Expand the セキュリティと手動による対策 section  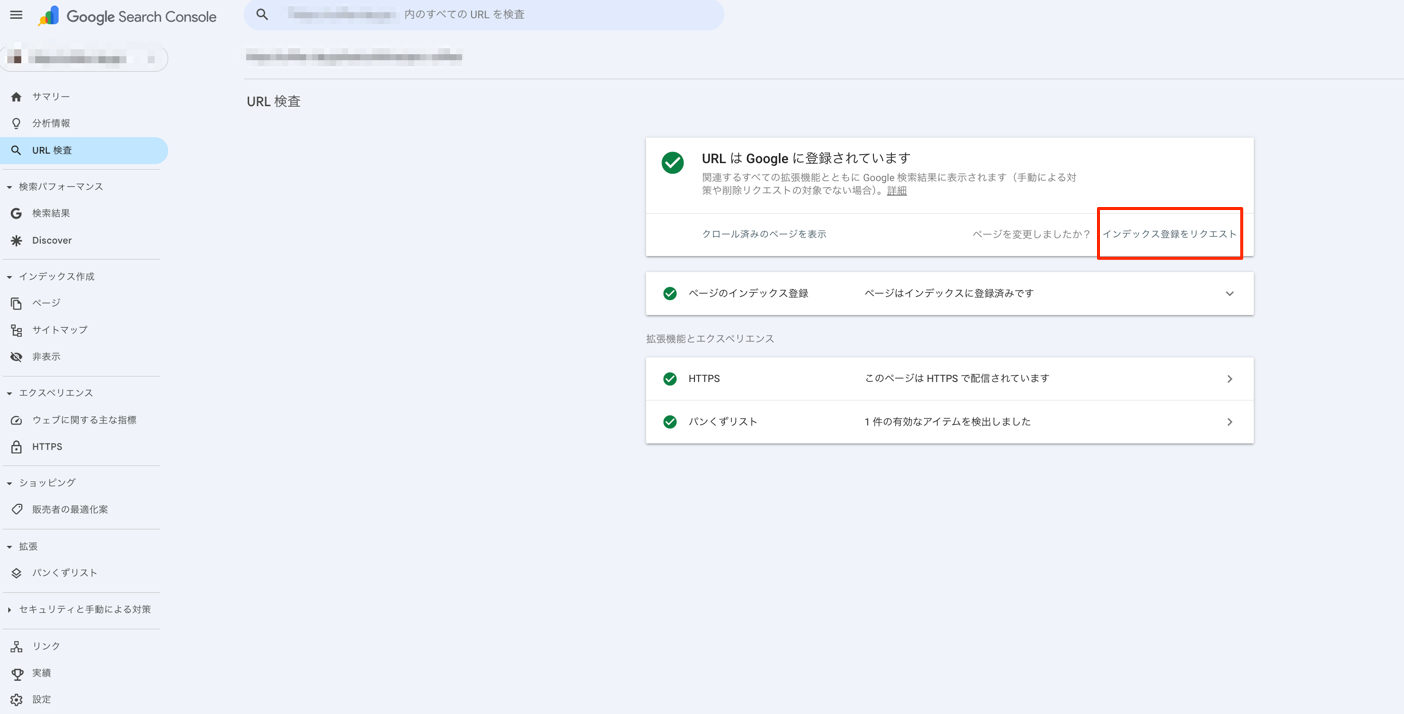[x=10, y=610]
